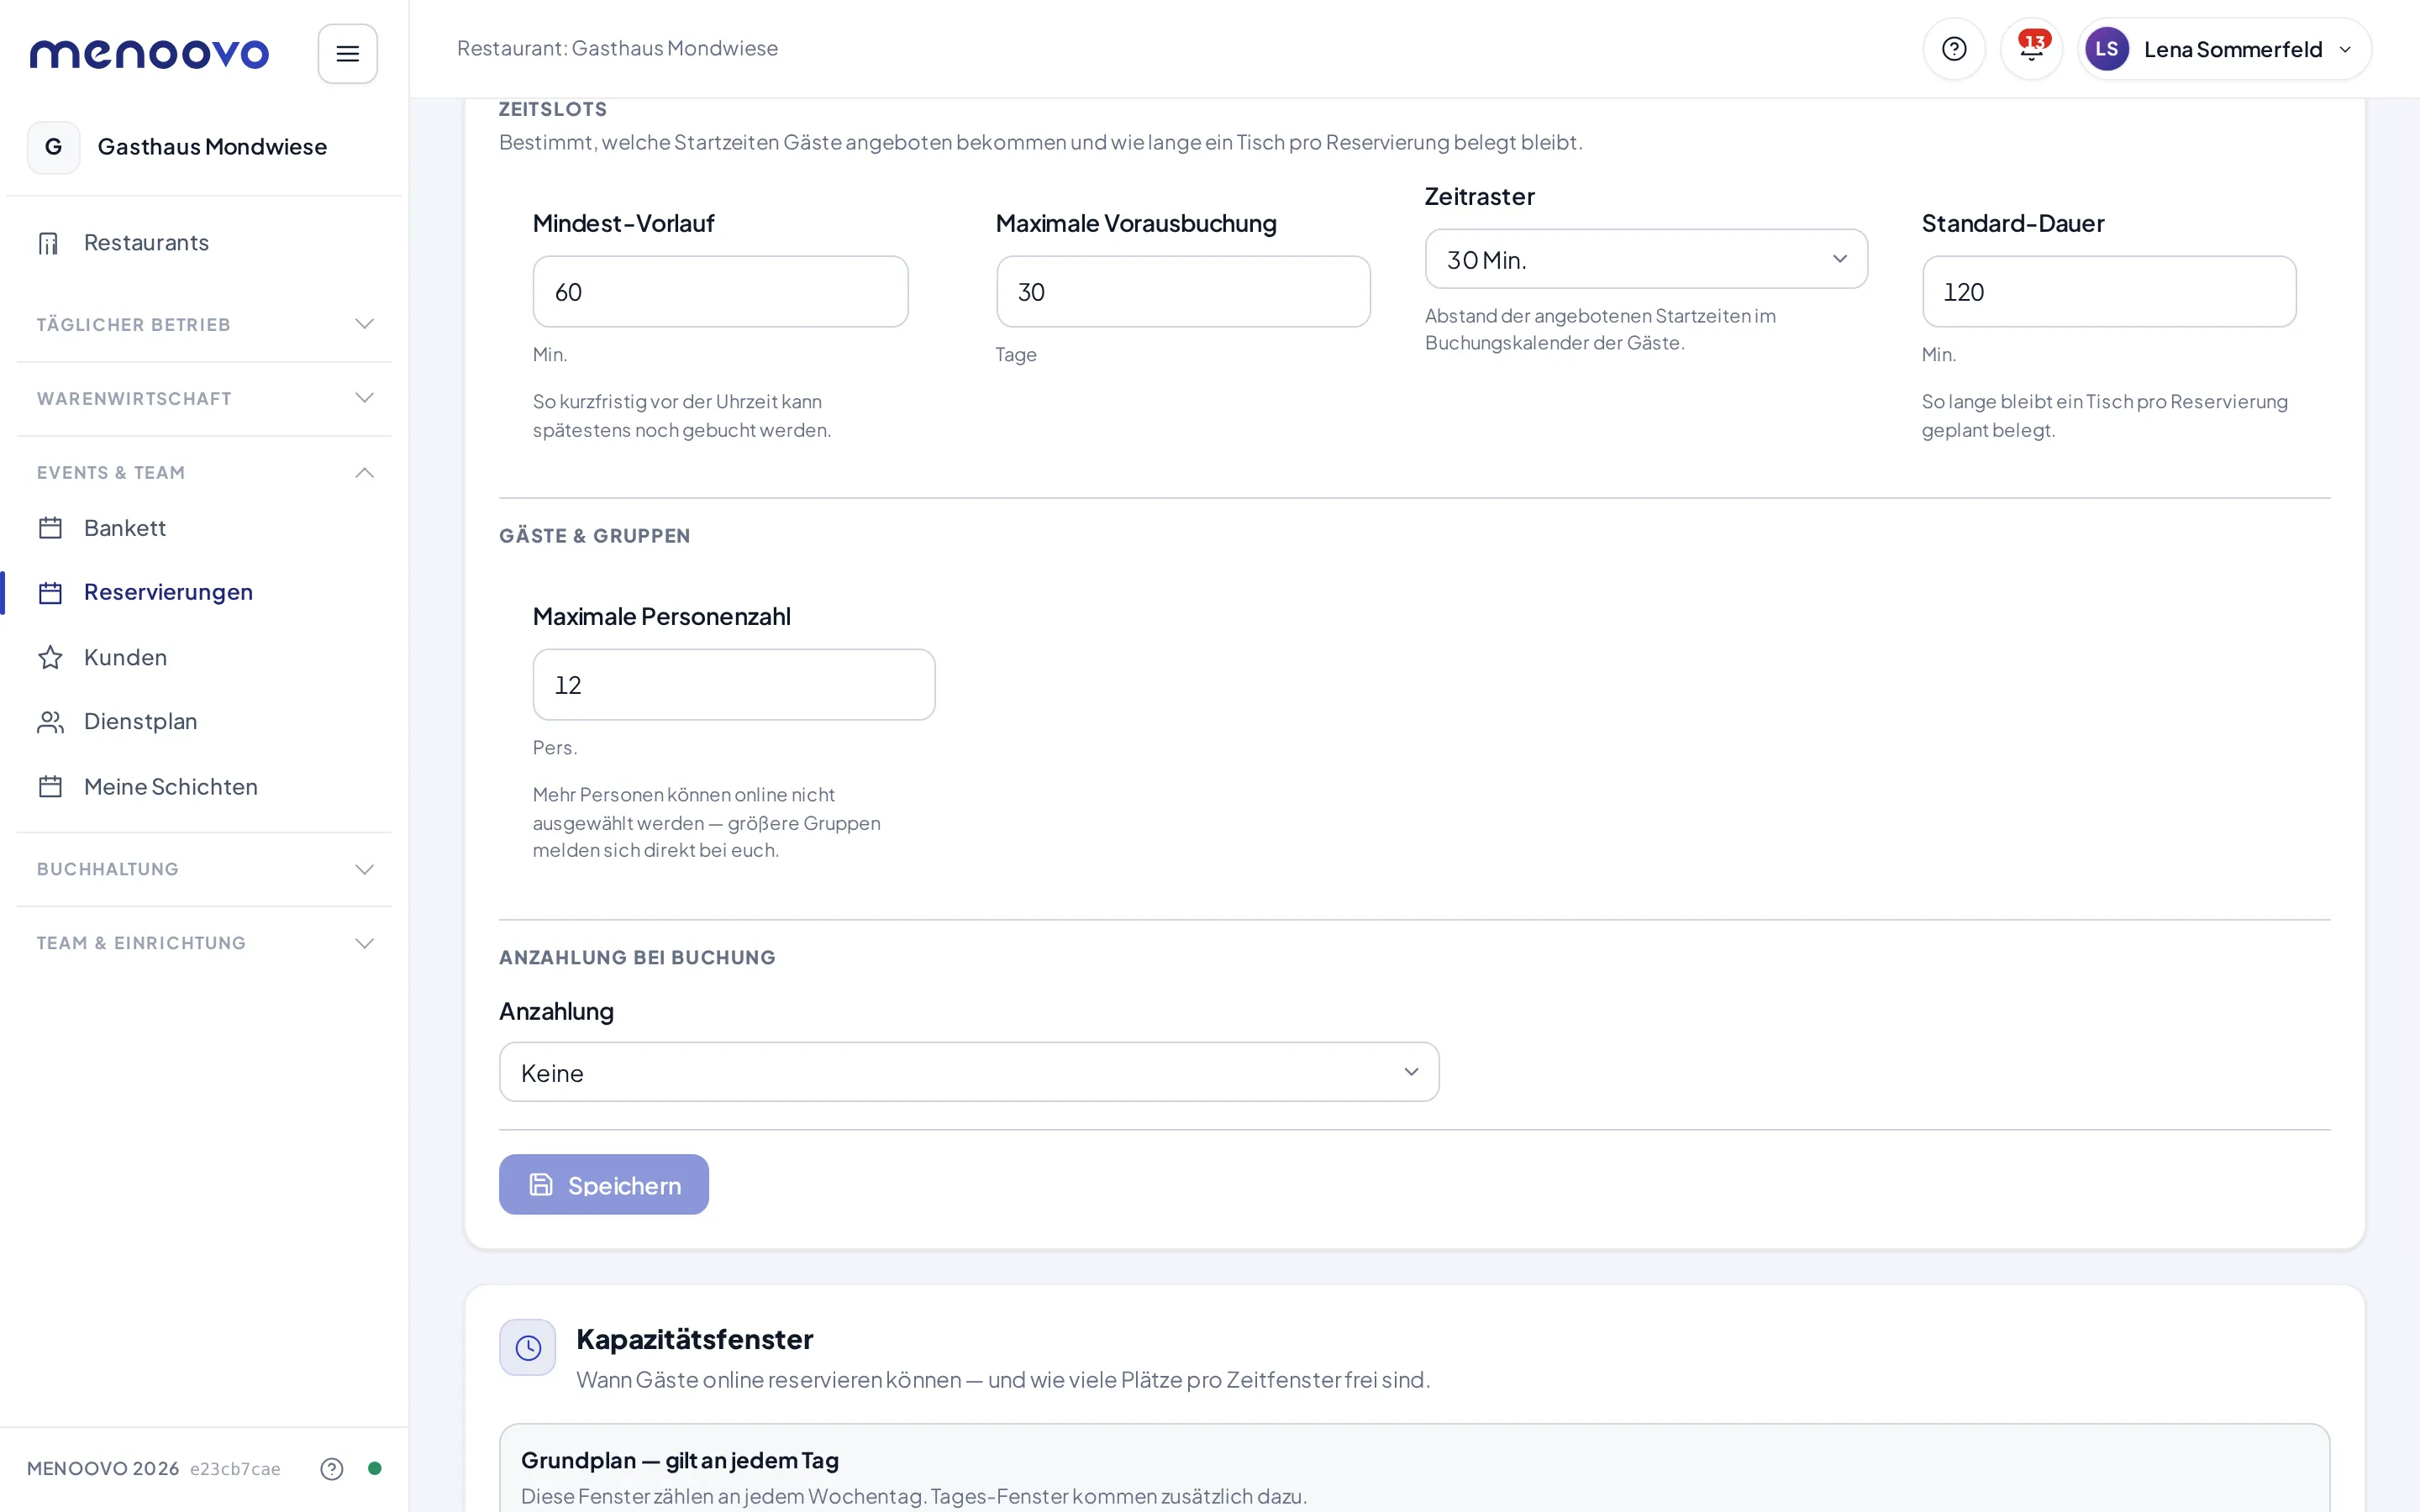Select Gasthaus Mondwiese restaurant header
This screenshot has width=2420, height=1512.
point(204,147)
